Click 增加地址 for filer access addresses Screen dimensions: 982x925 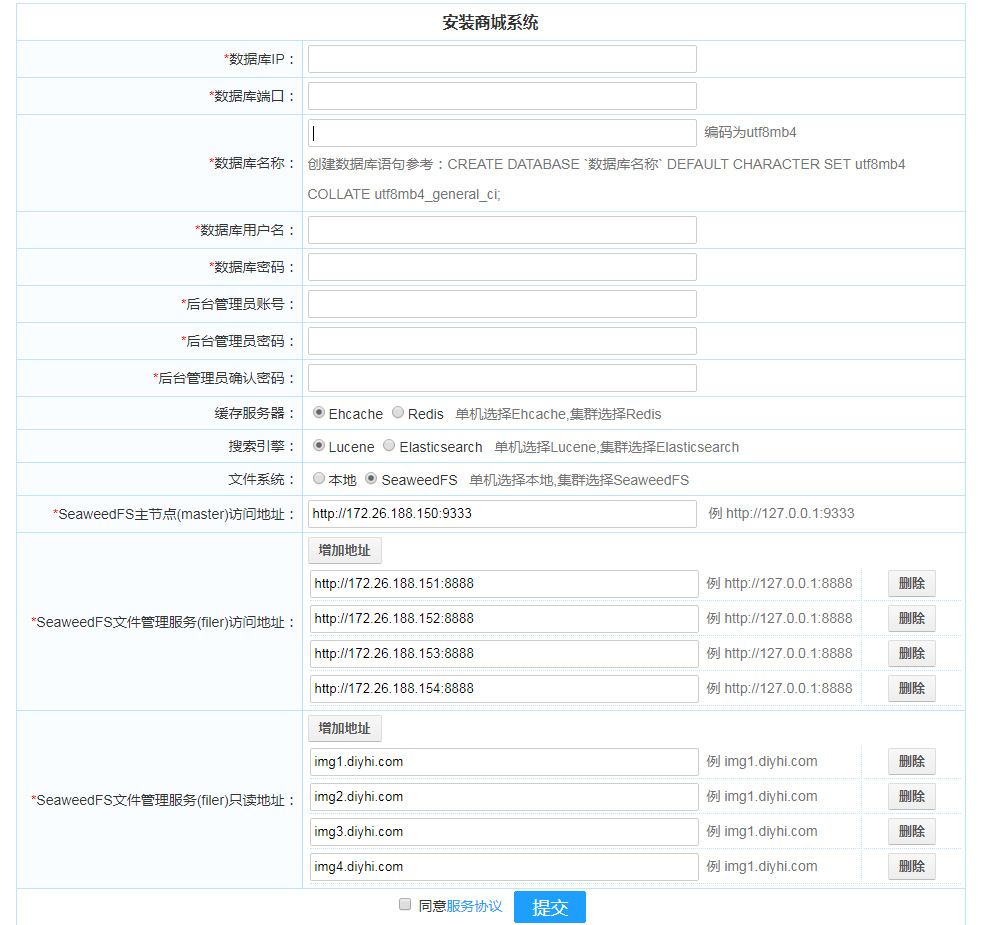pos(344,550)
